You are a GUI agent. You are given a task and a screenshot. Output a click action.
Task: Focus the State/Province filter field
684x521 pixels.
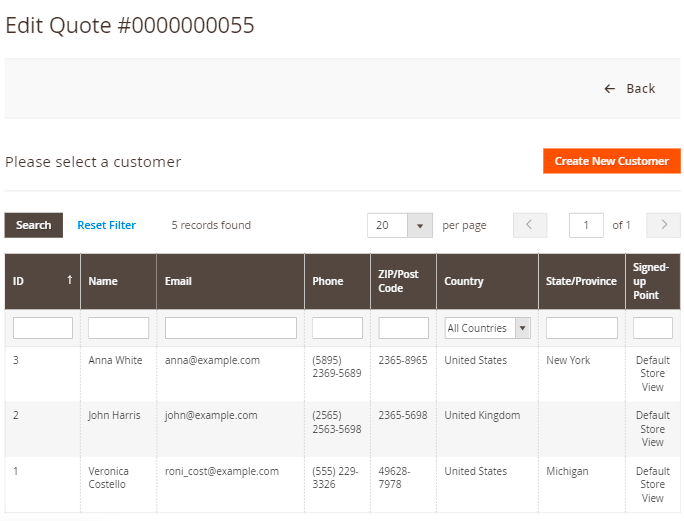pyautogui.click(x=581, y=328)
